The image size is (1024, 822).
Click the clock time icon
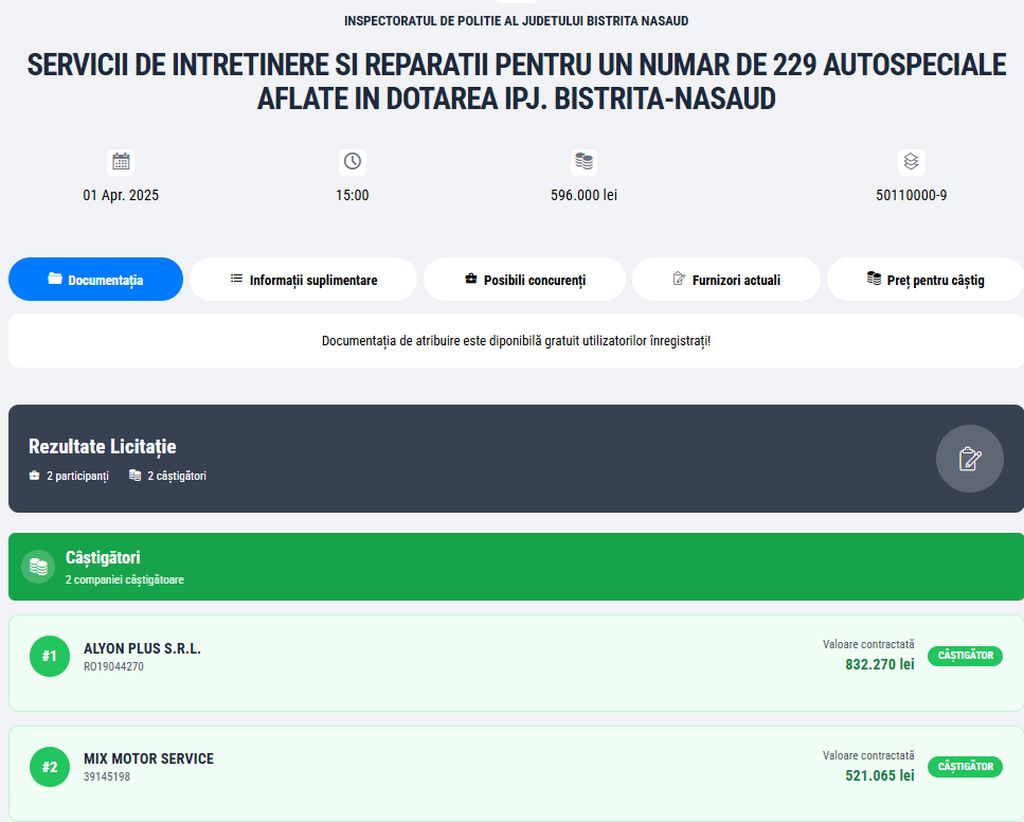pos(352,162)
